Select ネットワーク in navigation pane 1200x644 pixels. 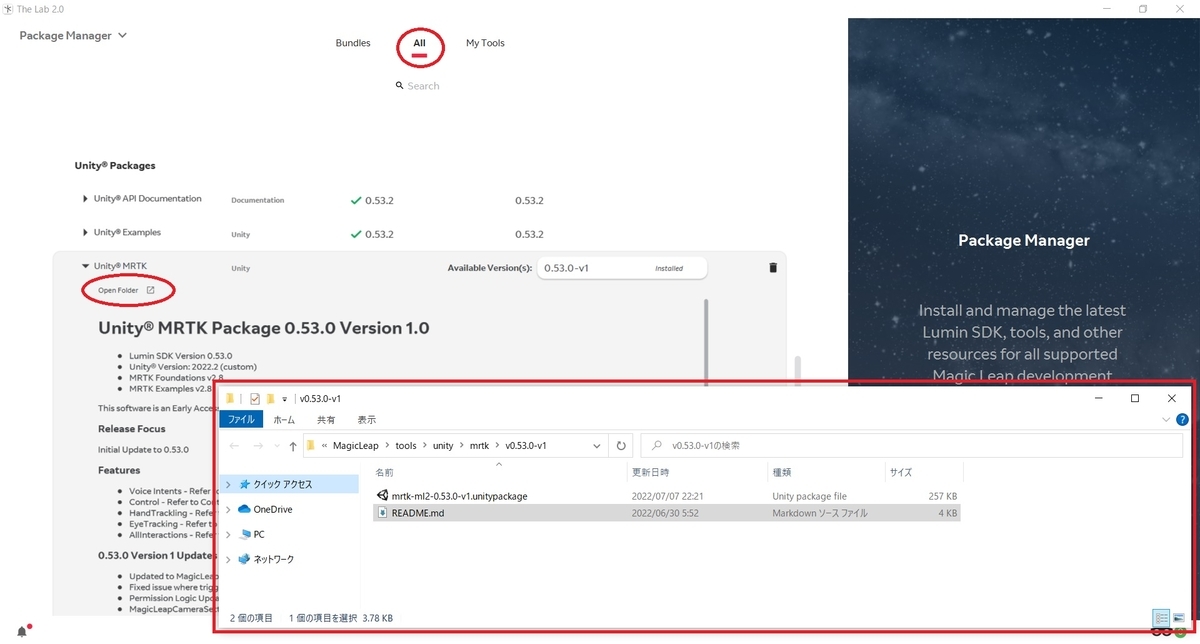pyautogui.click(x=274, y=559)
